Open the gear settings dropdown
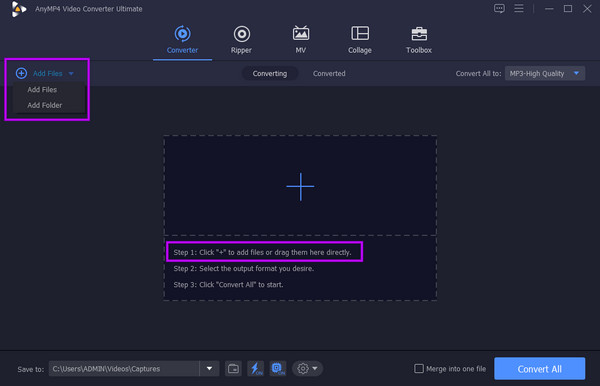Image resolution: width=600 pixels, height=386 pixels. (308, 369)
